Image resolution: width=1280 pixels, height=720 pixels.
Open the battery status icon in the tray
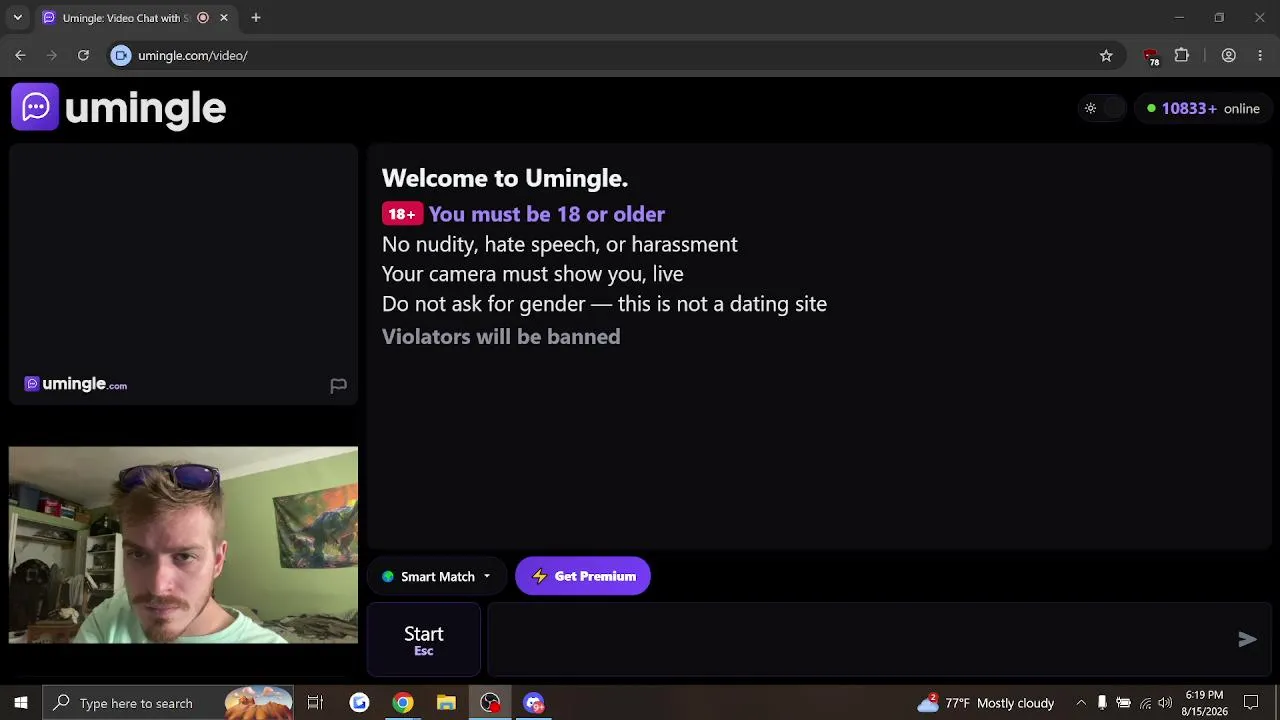[x=1123, y=703]
